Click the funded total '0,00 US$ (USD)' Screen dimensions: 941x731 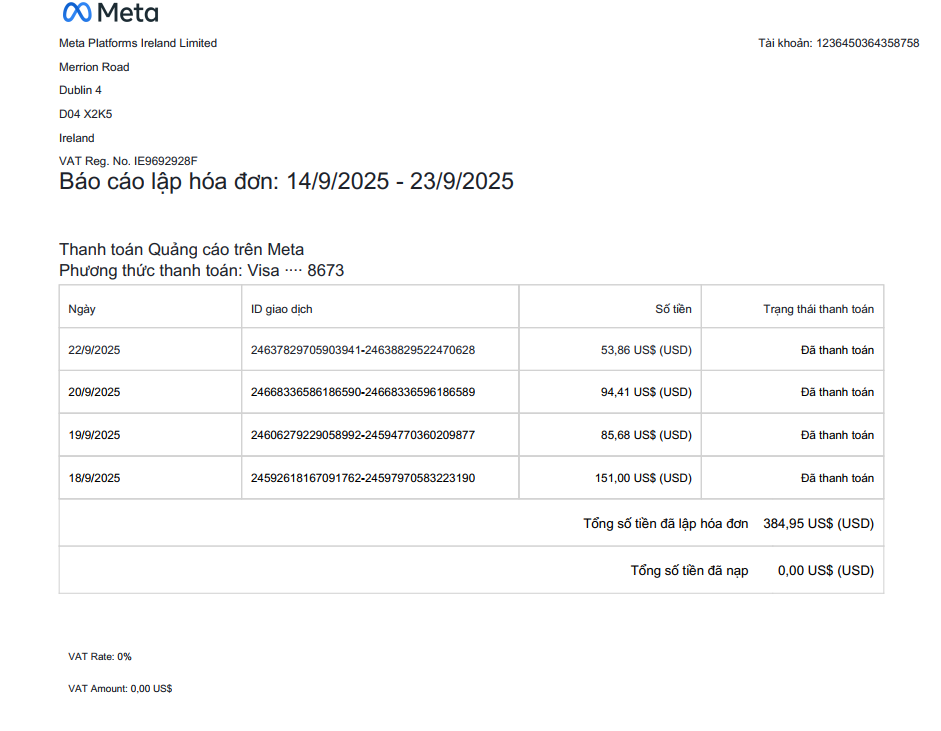coord(826,570)
